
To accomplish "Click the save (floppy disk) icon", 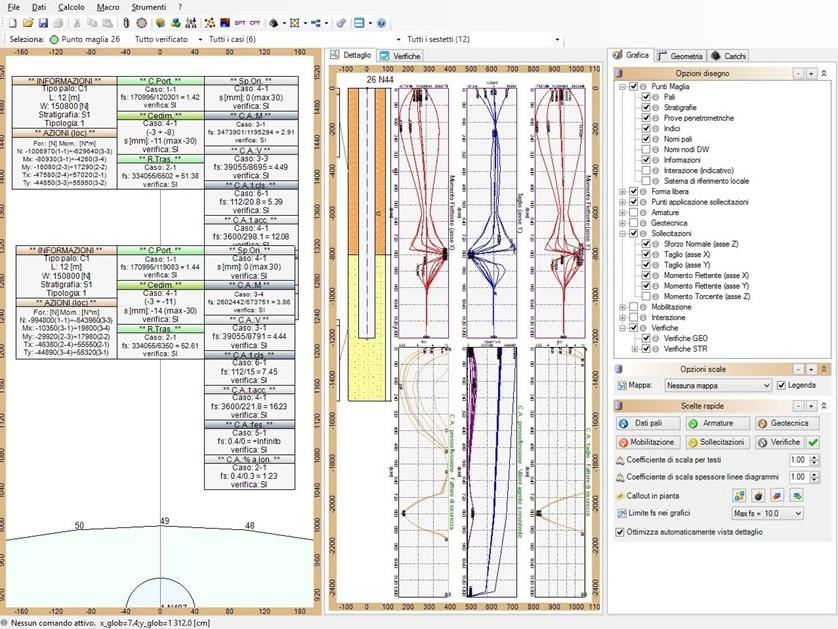I will point(43,23).
